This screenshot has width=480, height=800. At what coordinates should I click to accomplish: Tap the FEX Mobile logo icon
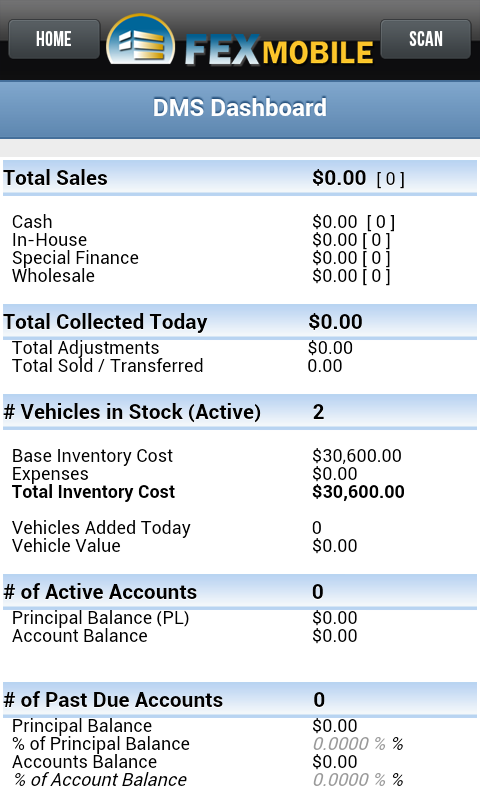[140, 41]
